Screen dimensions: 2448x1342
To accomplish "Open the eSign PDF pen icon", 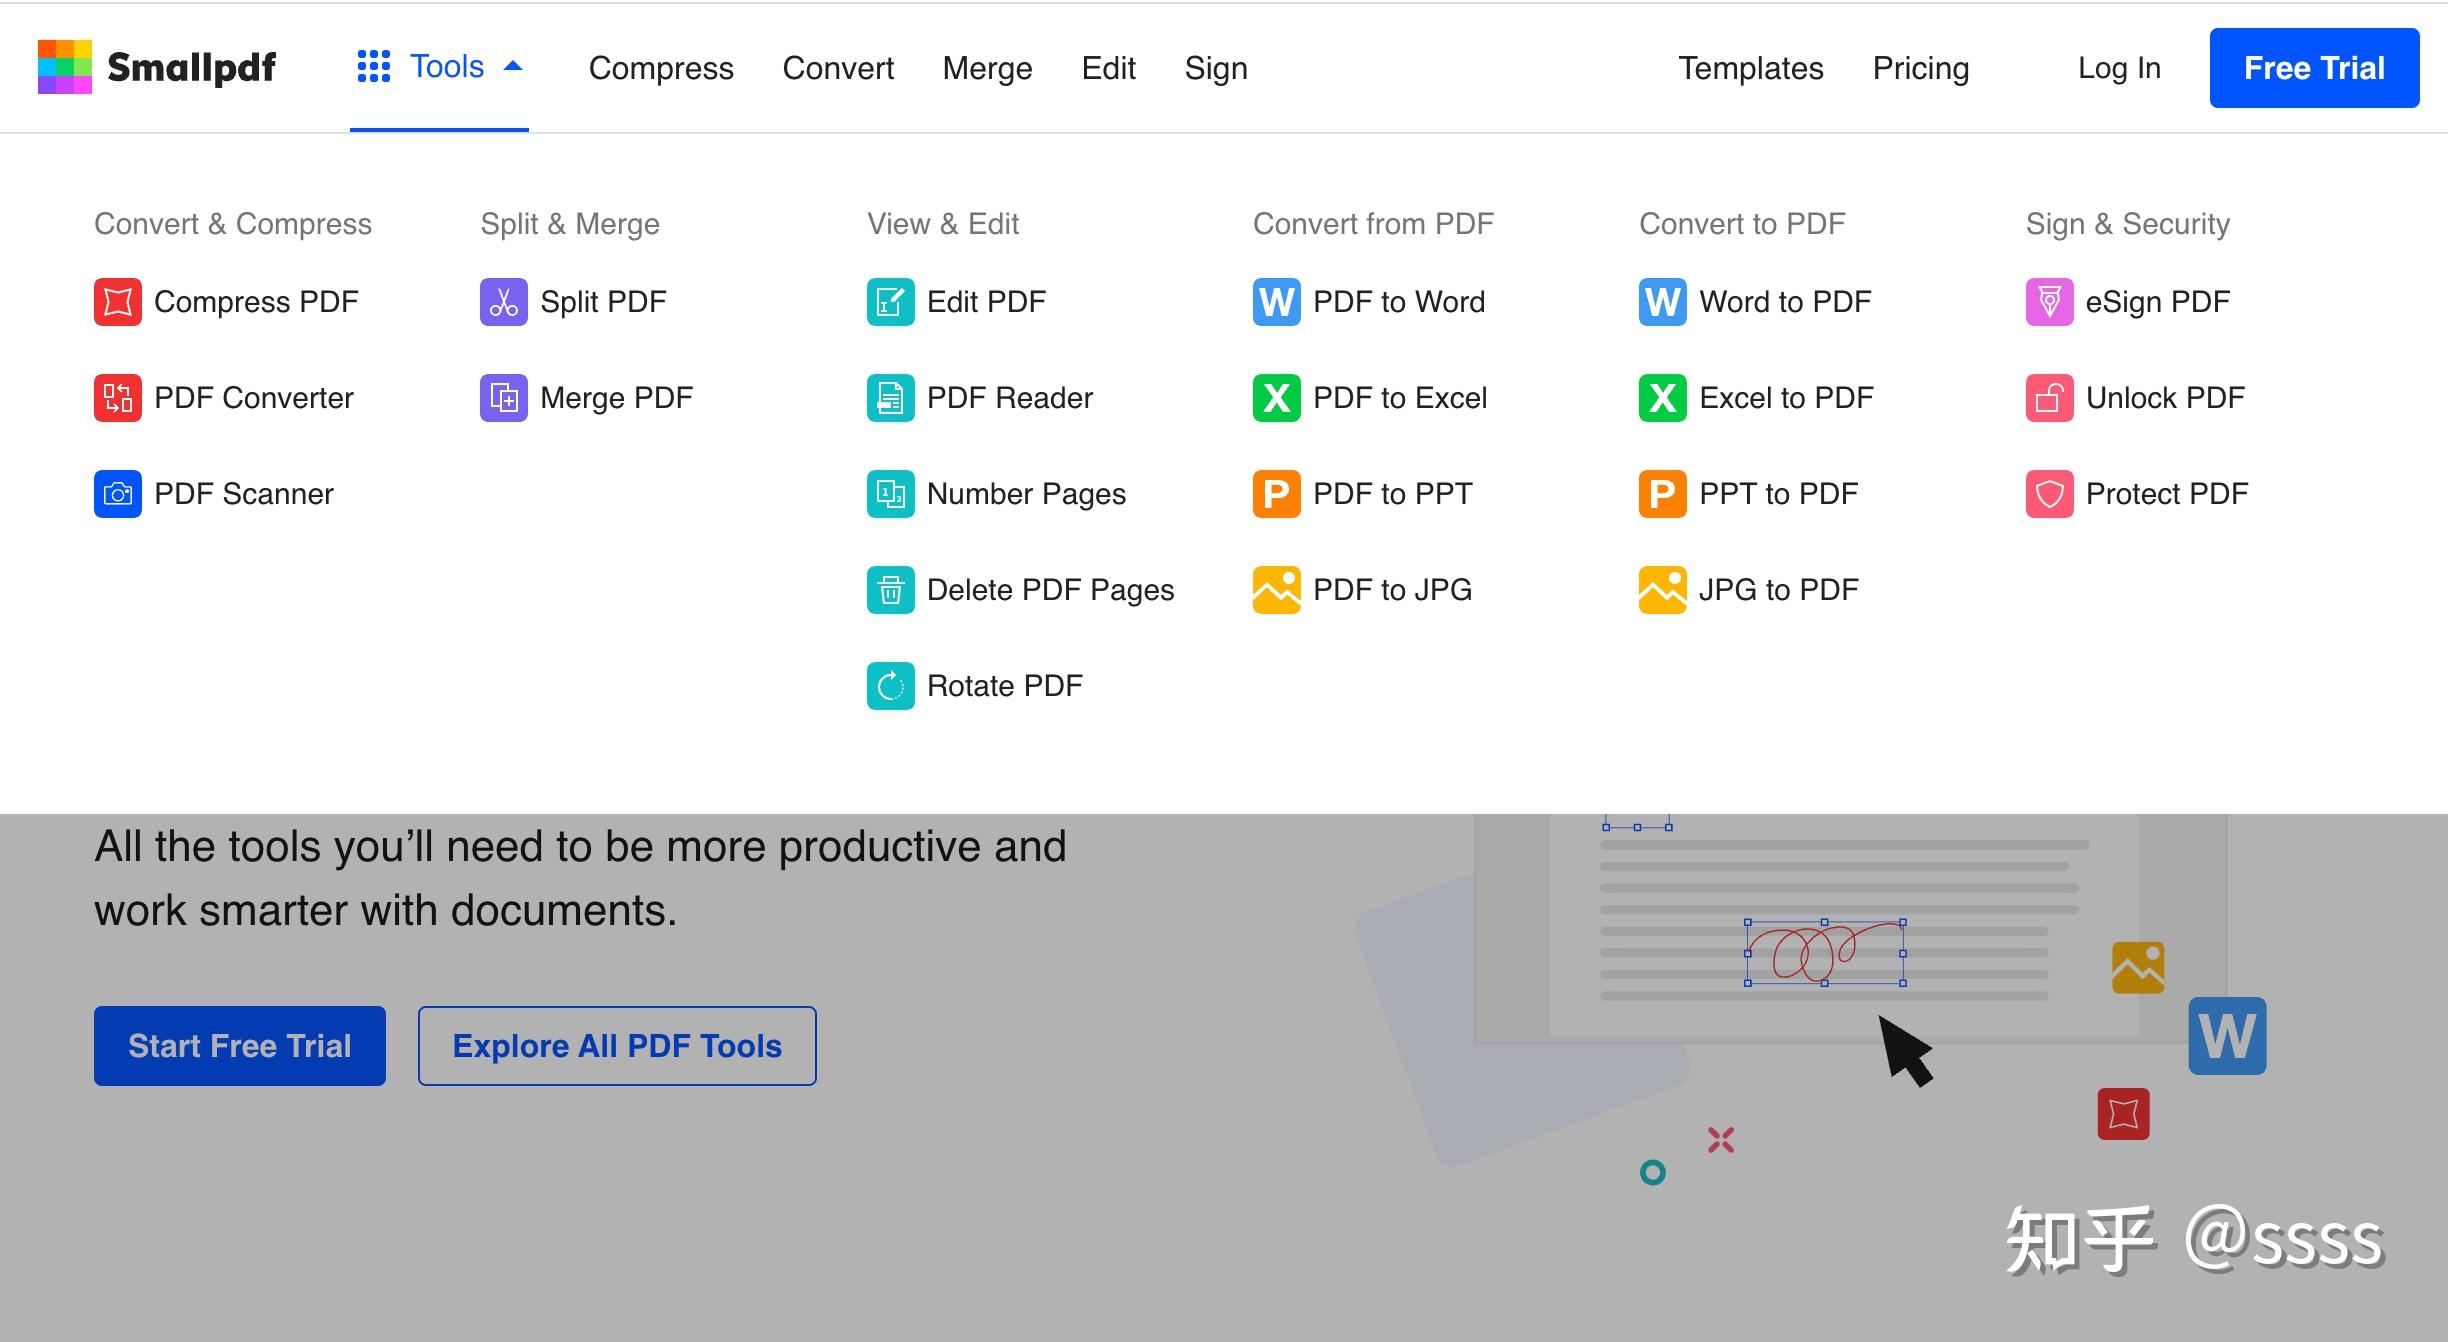I will click(x=2049, y=302).
